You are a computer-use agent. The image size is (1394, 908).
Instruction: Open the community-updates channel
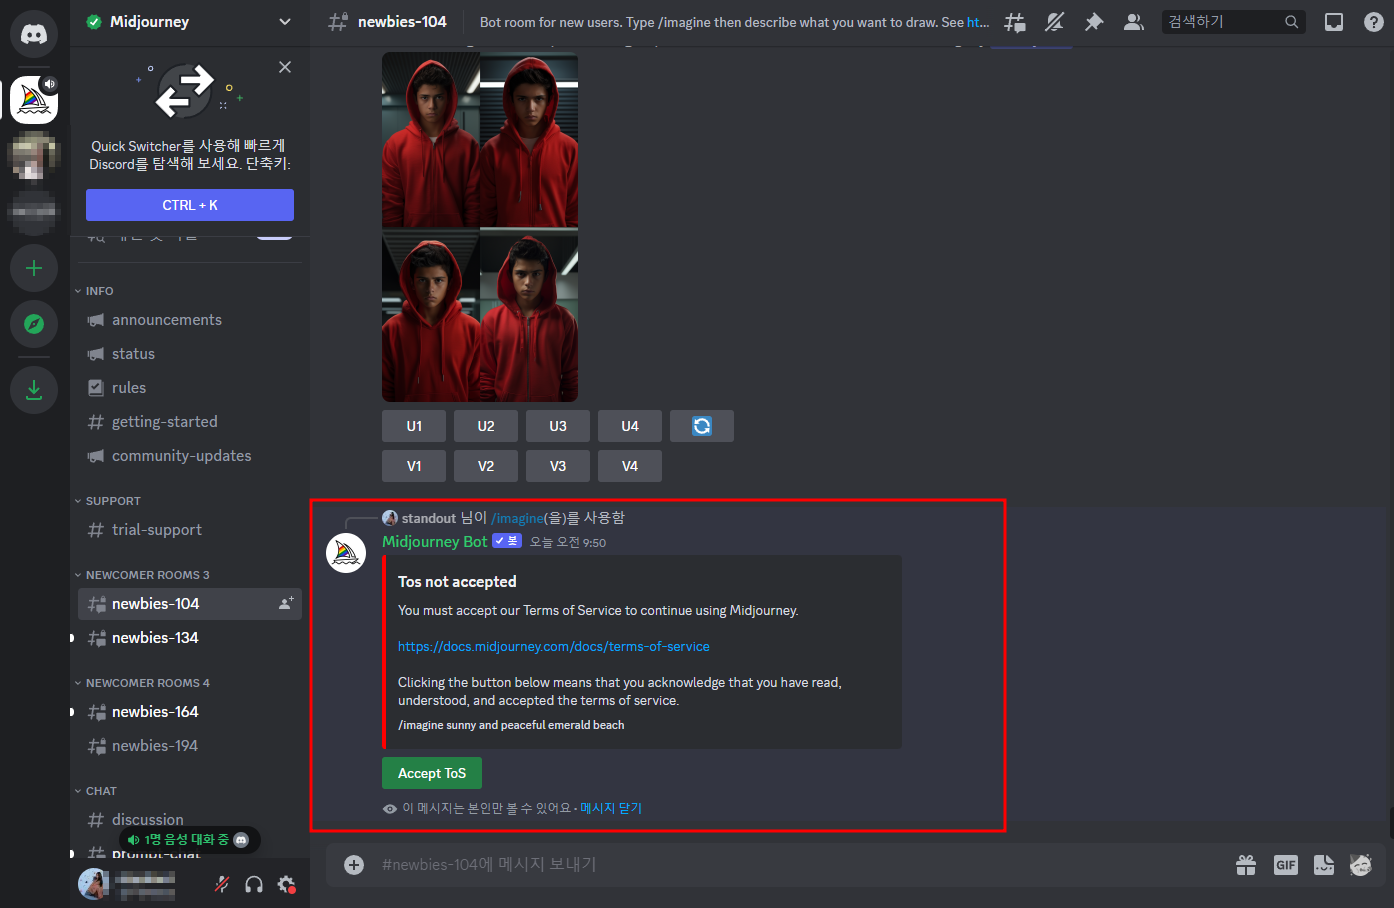pyautogui.click(x=190, y=456)
